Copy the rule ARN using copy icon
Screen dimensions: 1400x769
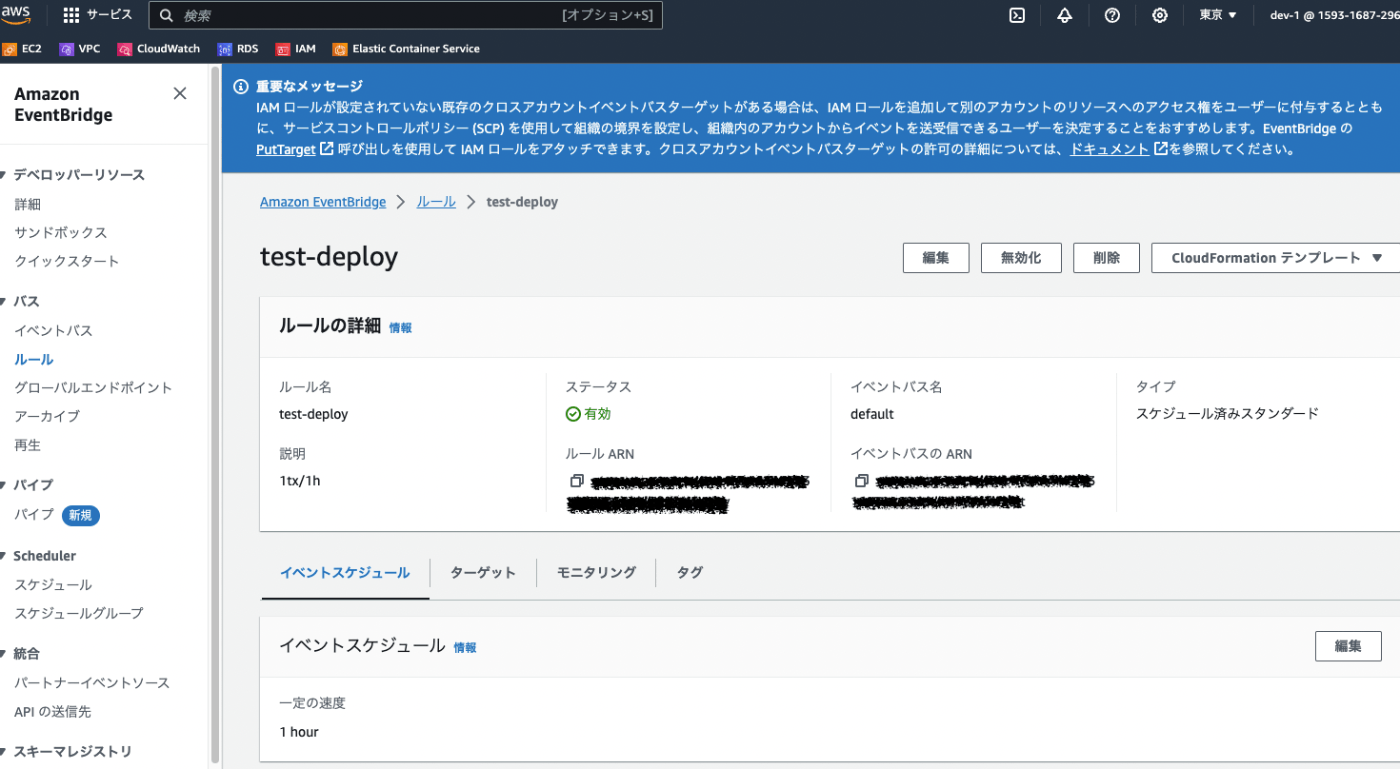tap(577, 481)
